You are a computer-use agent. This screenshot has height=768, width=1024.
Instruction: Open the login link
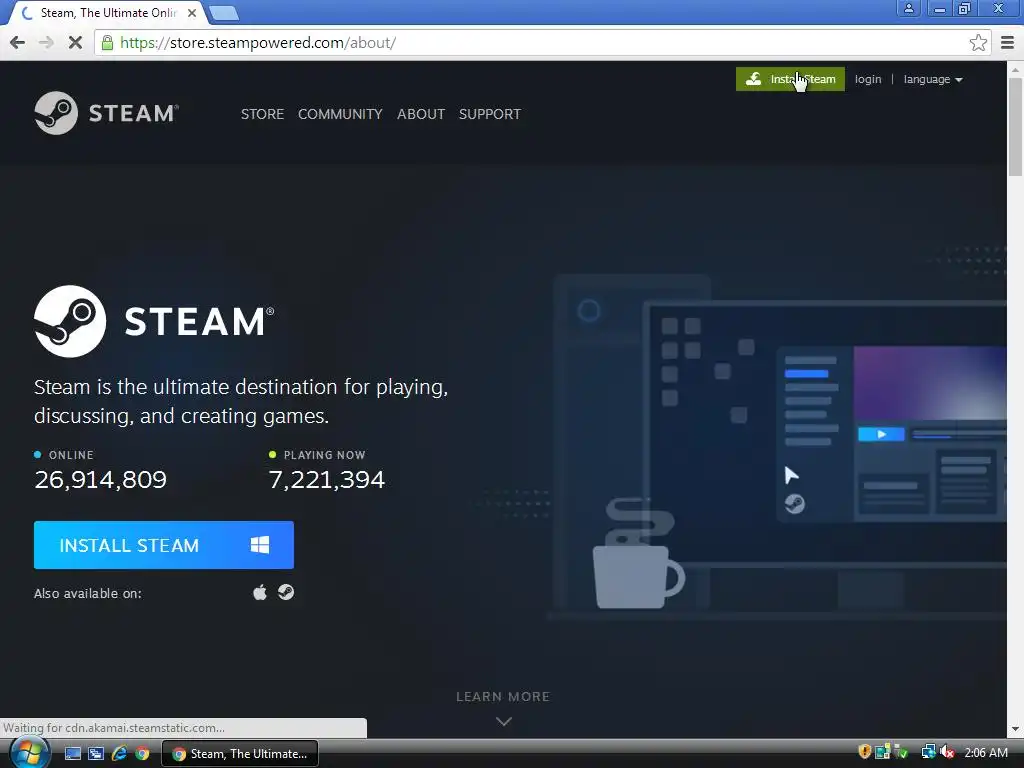pyautogui.click(x=868, y=79)
